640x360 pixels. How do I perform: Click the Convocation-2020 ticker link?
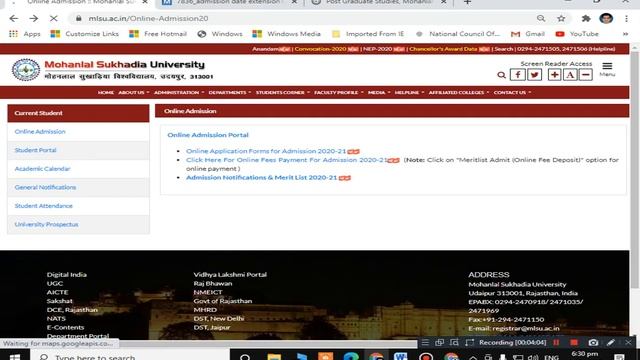(x=320, y=49)
